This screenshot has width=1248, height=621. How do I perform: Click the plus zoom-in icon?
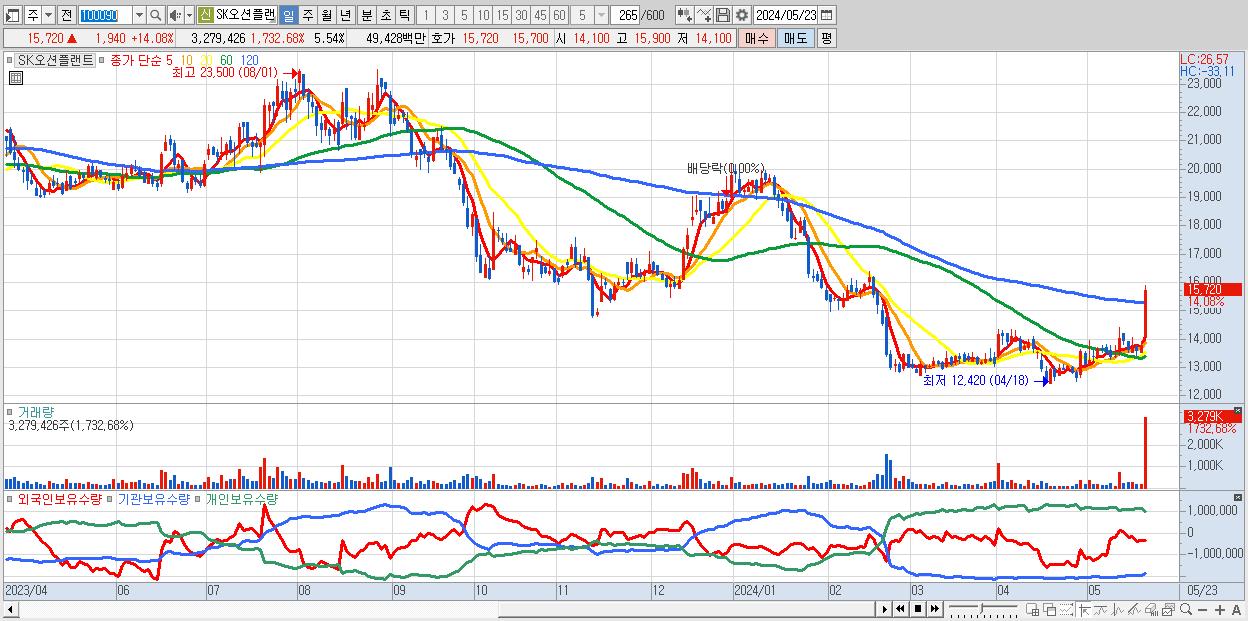point(1220,610)
